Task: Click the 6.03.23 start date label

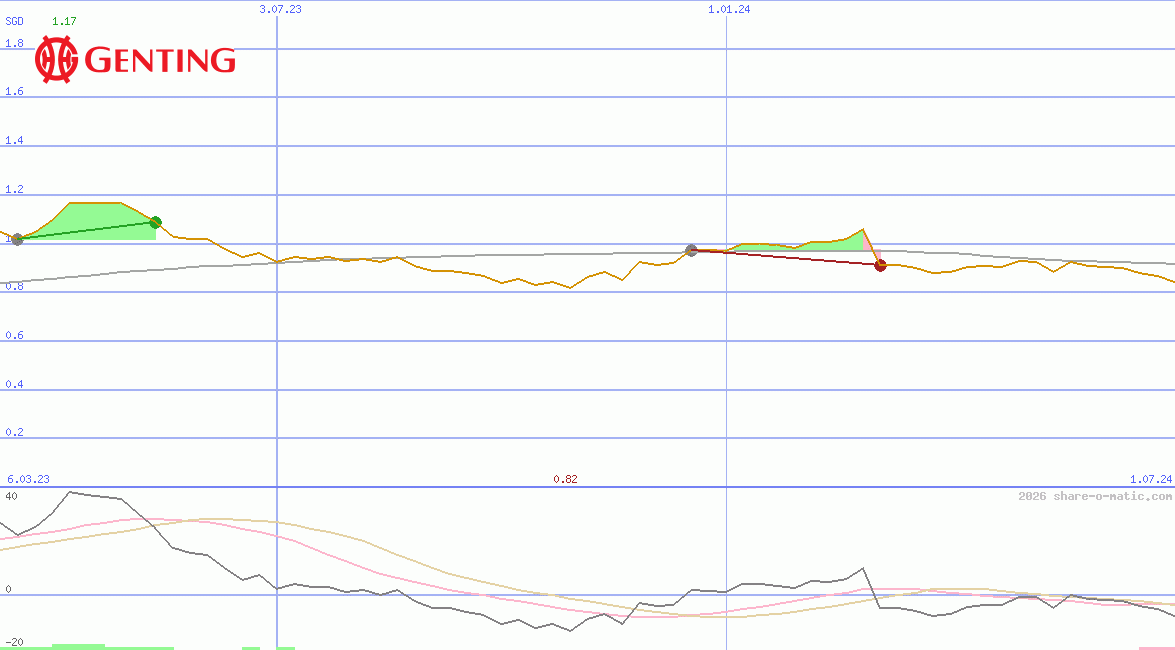Action: point(28,479)
